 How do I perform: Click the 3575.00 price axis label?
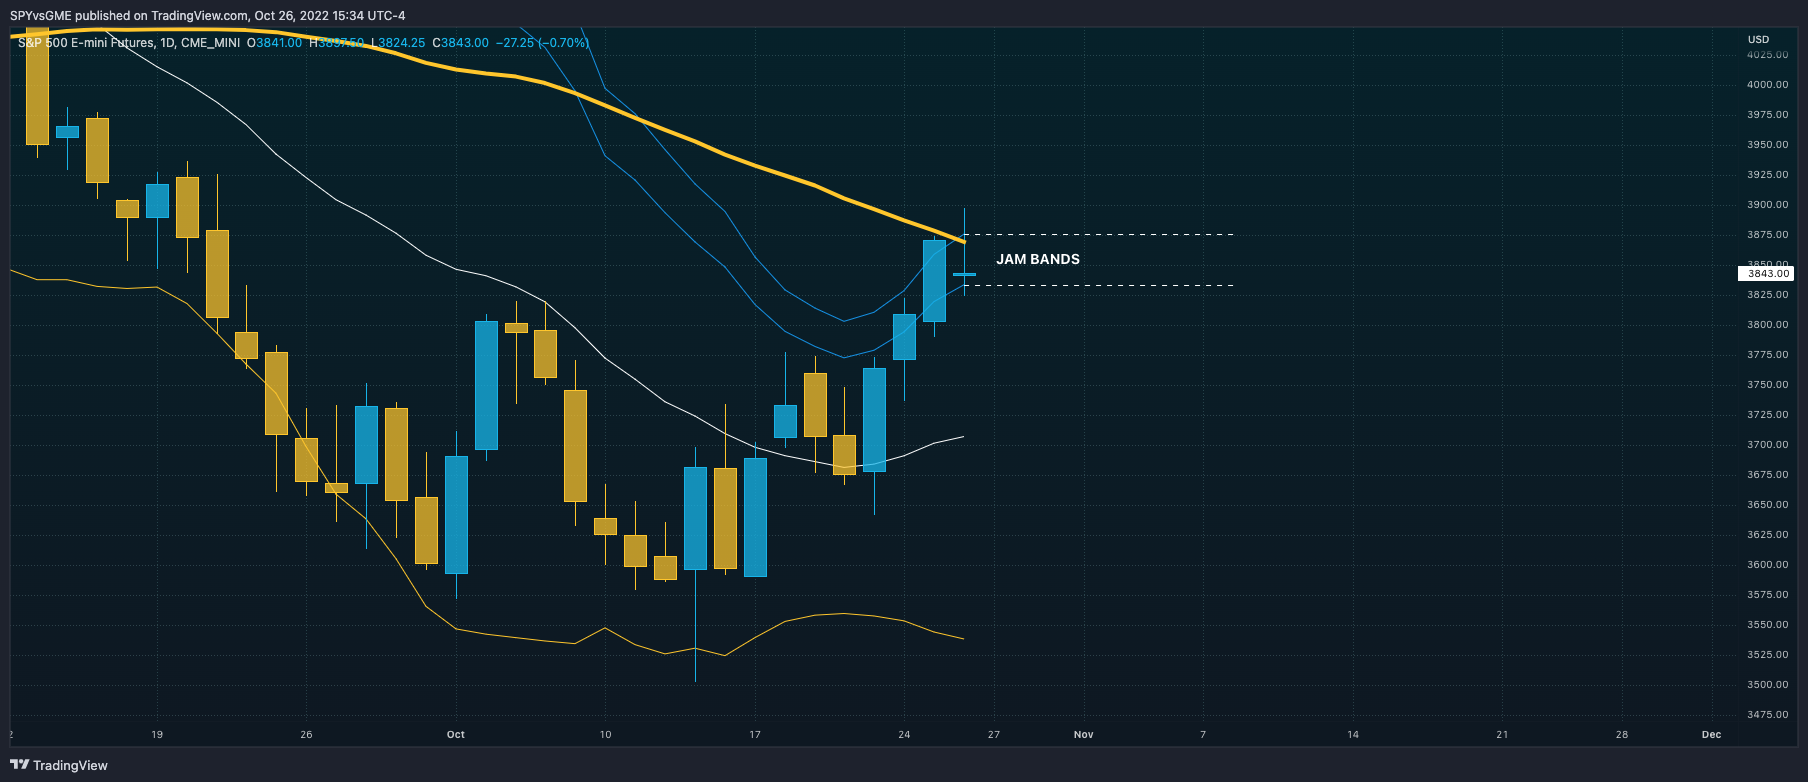[x=1767, y=595]
